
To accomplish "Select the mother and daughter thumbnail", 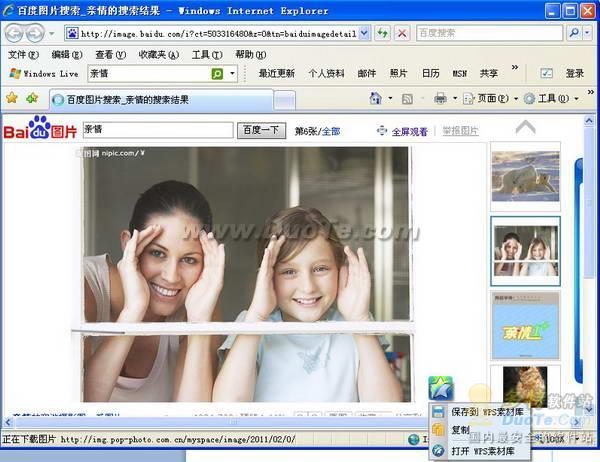I will [526, 251].
